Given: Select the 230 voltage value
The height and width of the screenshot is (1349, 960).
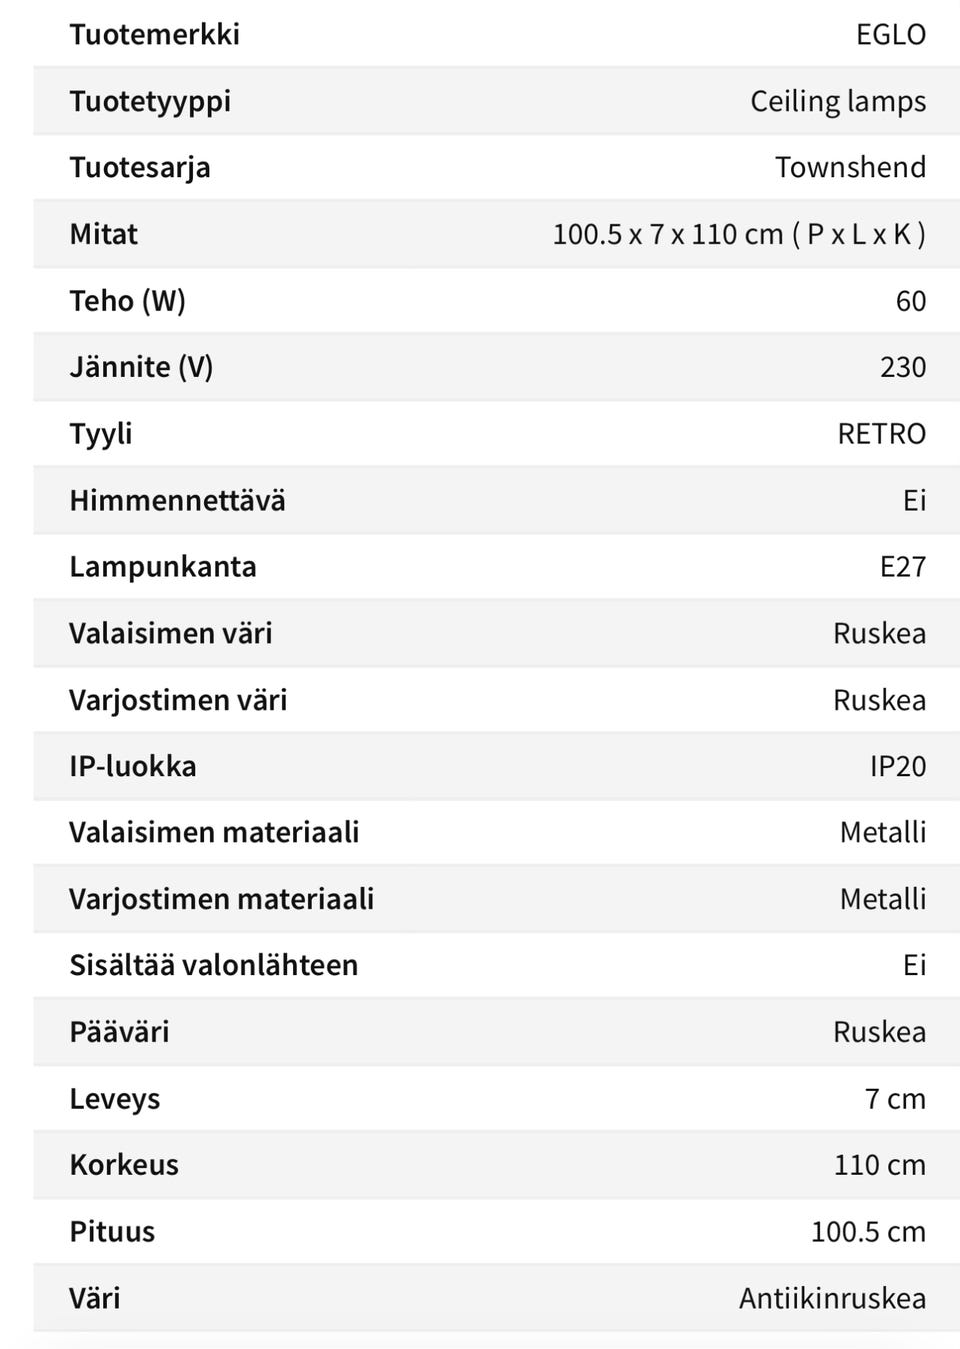Looking at the screenshot, I should (x=902, y=367).
